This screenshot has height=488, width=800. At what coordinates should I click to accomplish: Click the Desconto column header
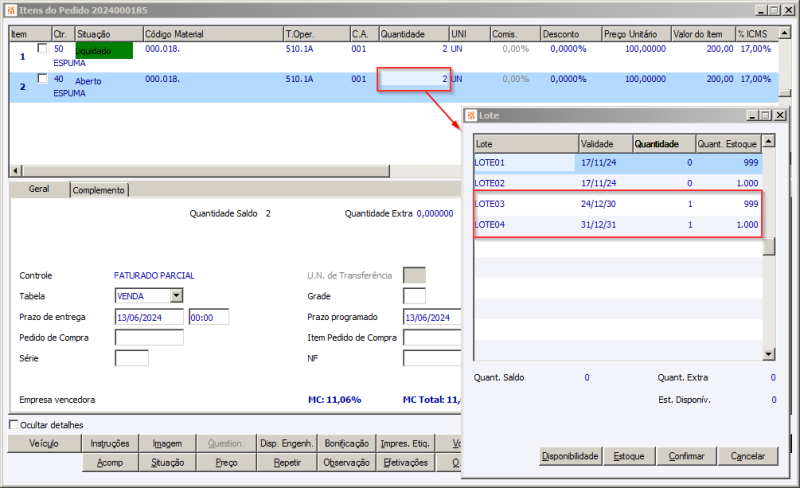(570, 34)
